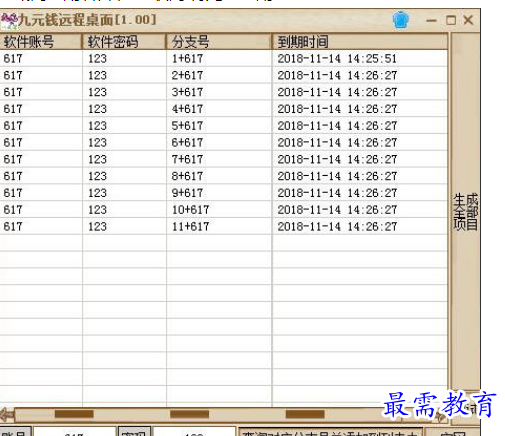This screenshot has height=436, width=505.
Task: Click the vertical 生成全部项目 button
Action: point(465,212)
